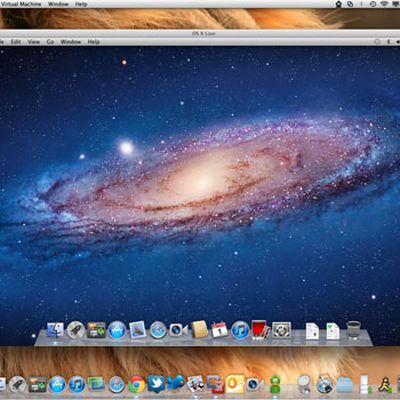Open Launchpad in the host Mac dock
Viewport: 400px width, 400px height.
[17, 385]
